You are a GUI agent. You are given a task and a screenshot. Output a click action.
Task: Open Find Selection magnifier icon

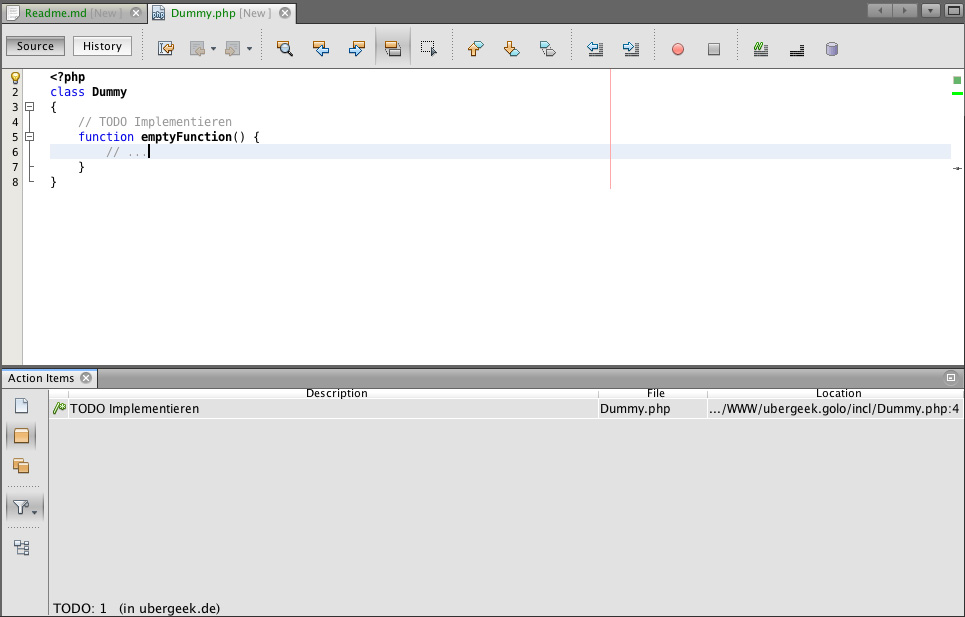[x=284, y=49]
